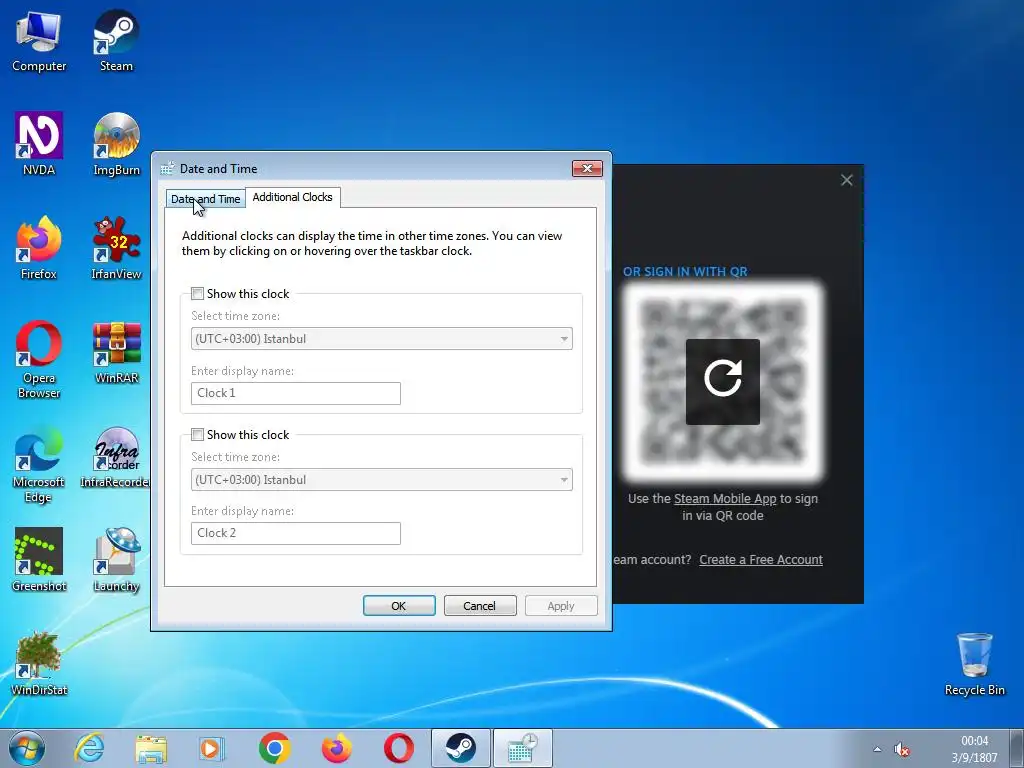Open the Computer desktop icon
This screenshot has width=1024, height=768.
coord(39,42)
